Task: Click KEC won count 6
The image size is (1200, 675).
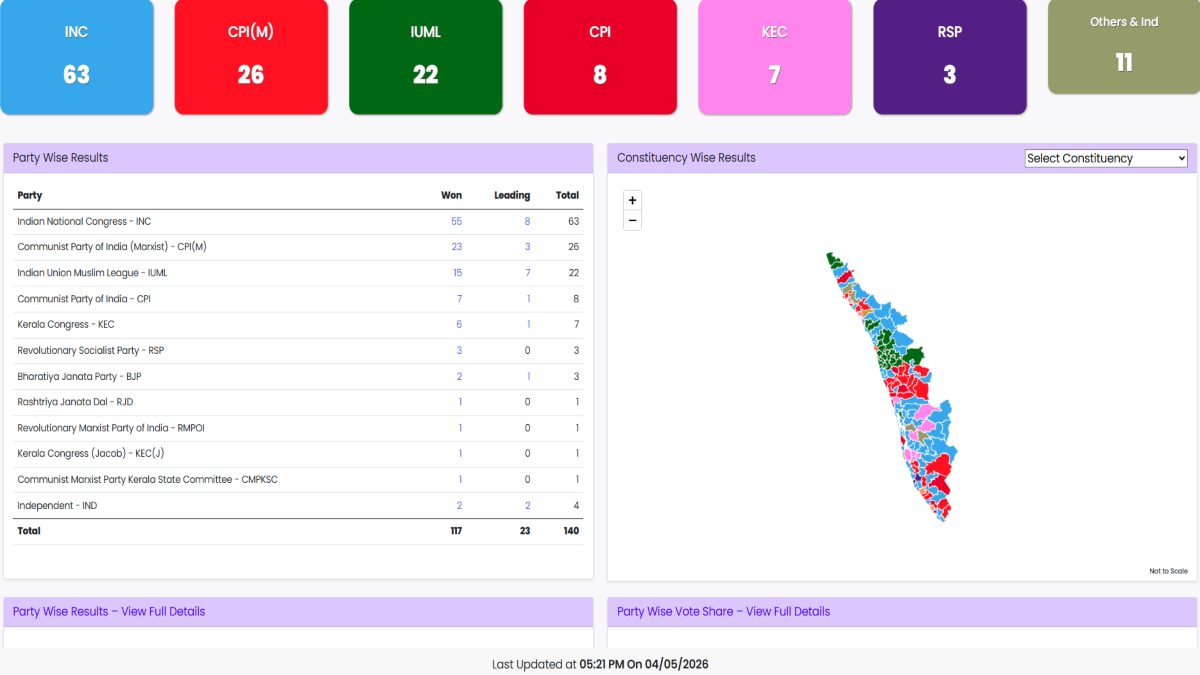Action: (459, 324)
